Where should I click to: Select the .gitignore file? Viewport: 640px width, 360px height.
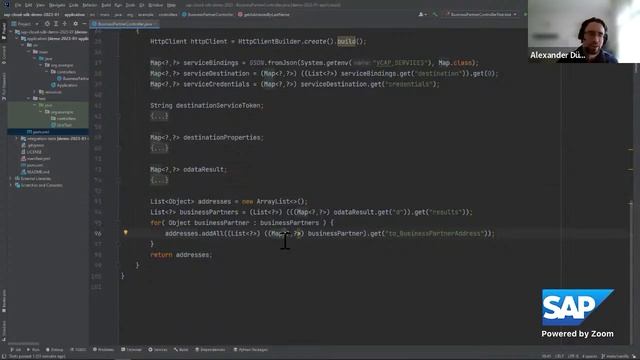click(x=33, y=145)
